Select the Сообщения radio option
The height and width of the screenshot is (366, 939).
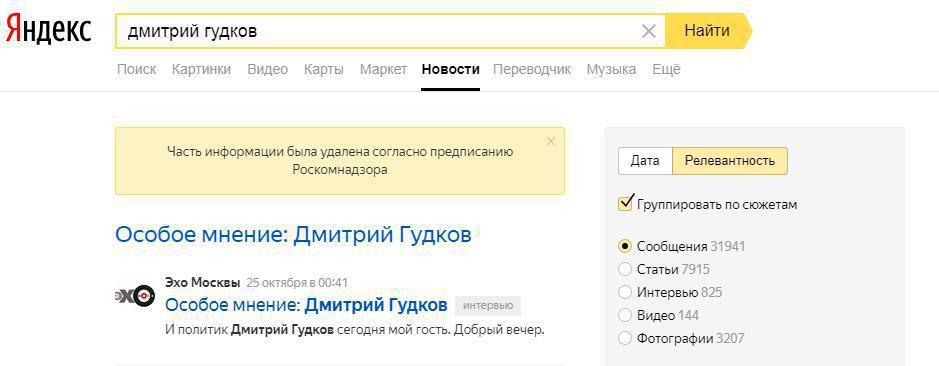pos(625,246)
